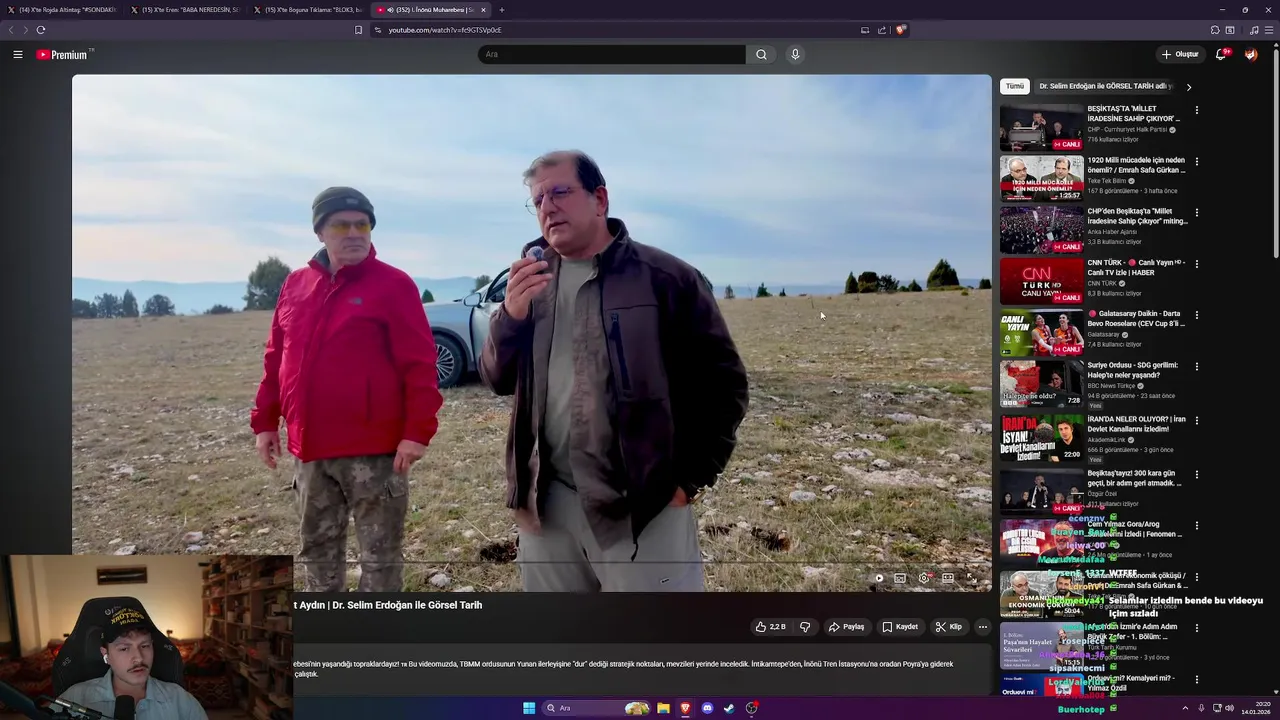Open BEŞİKTAŞ'TA MİLLET İRADESİNE live thumbnail
This screenshot has width=1280, height=720.
pos(1041,127)
